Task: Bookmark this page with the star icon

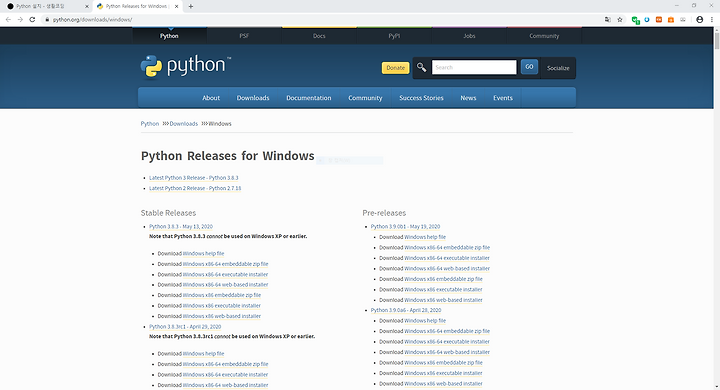Action: click(620, 19)
